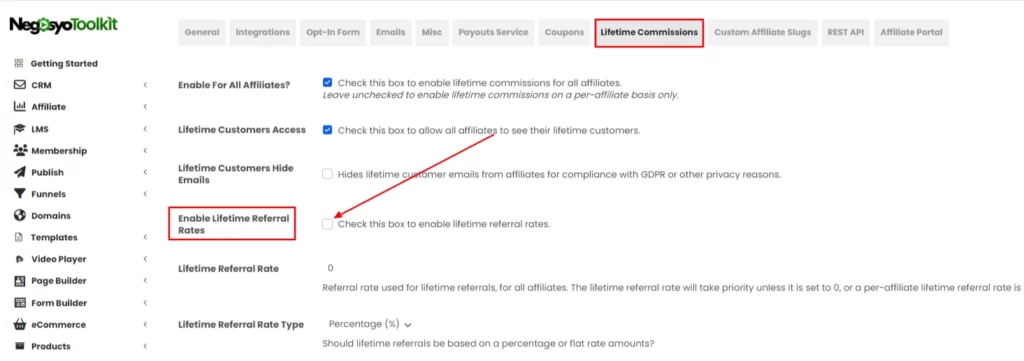Click the CRM envelope icon
The width and height of the screenshot is (1024, 361).
(x=19, y=85)
